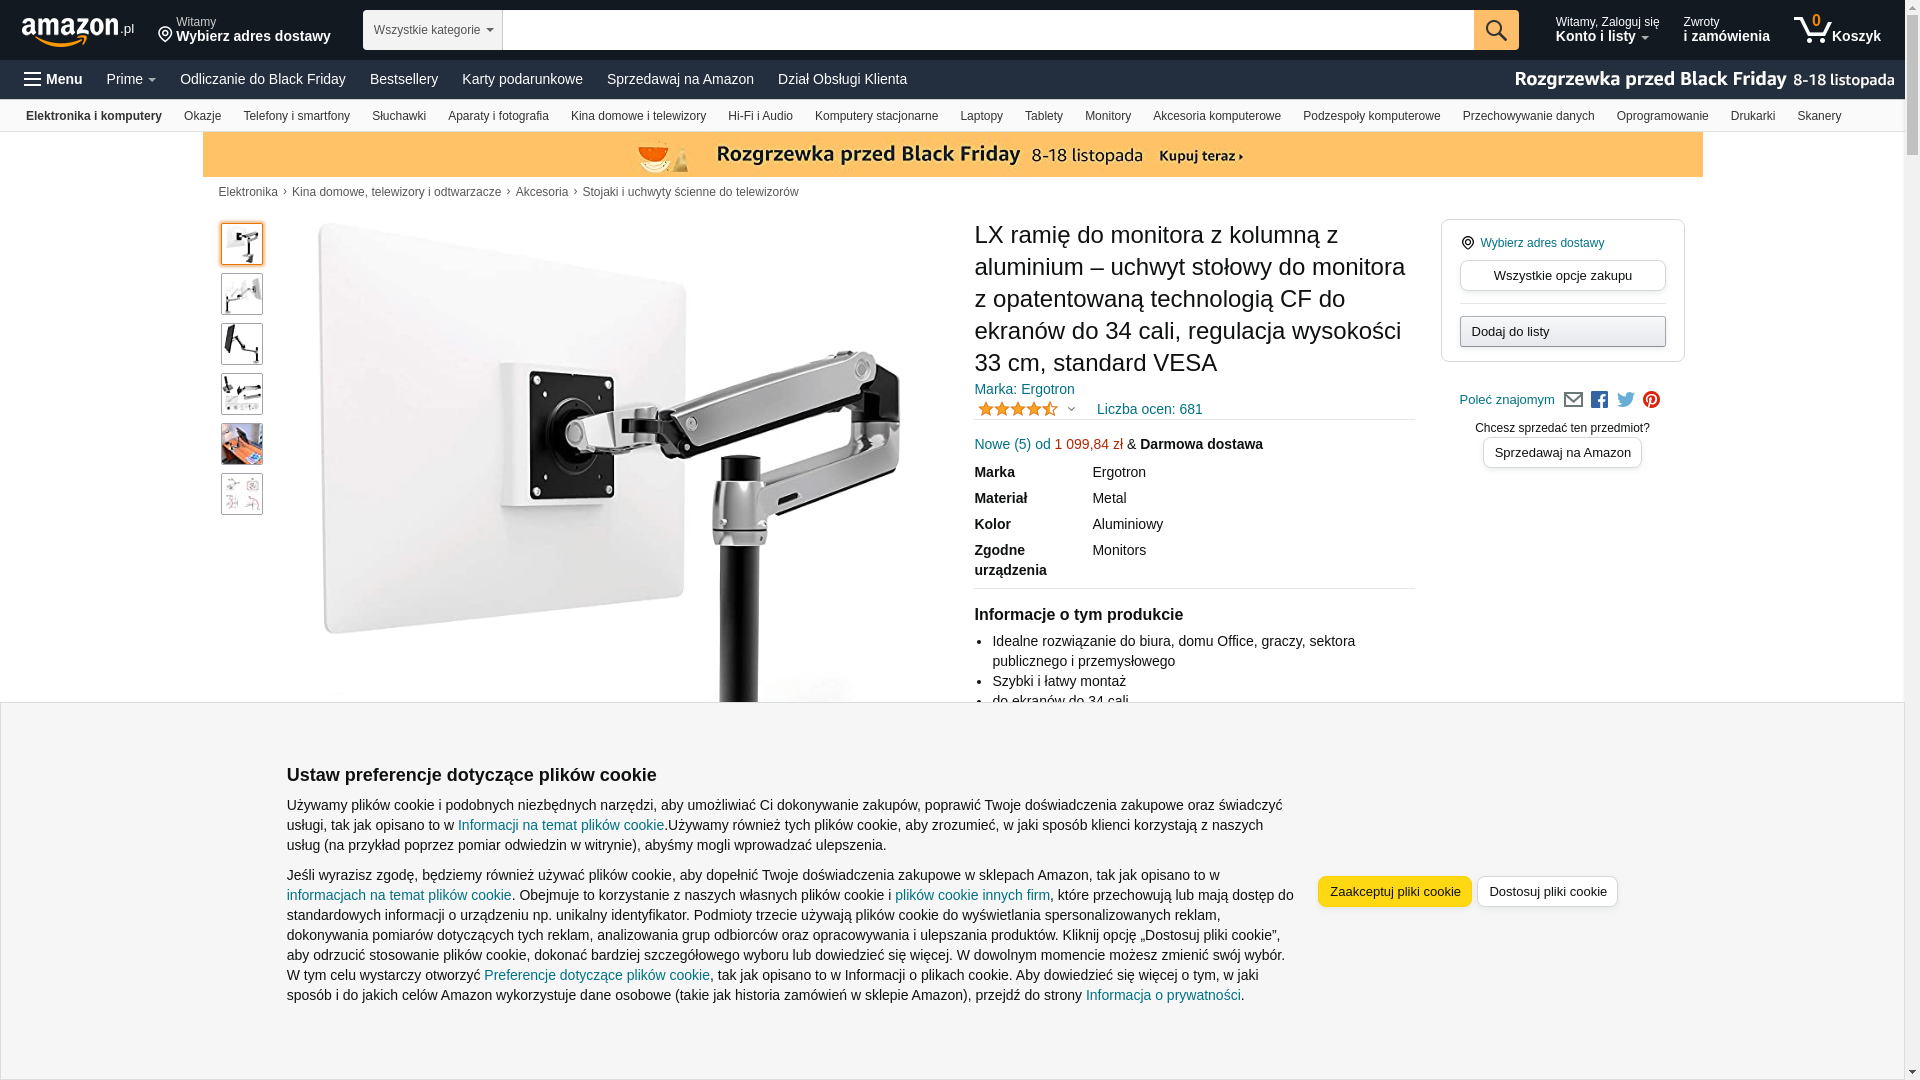Click the search magnifier button

pyautogui.click(x=1496, y=30)
